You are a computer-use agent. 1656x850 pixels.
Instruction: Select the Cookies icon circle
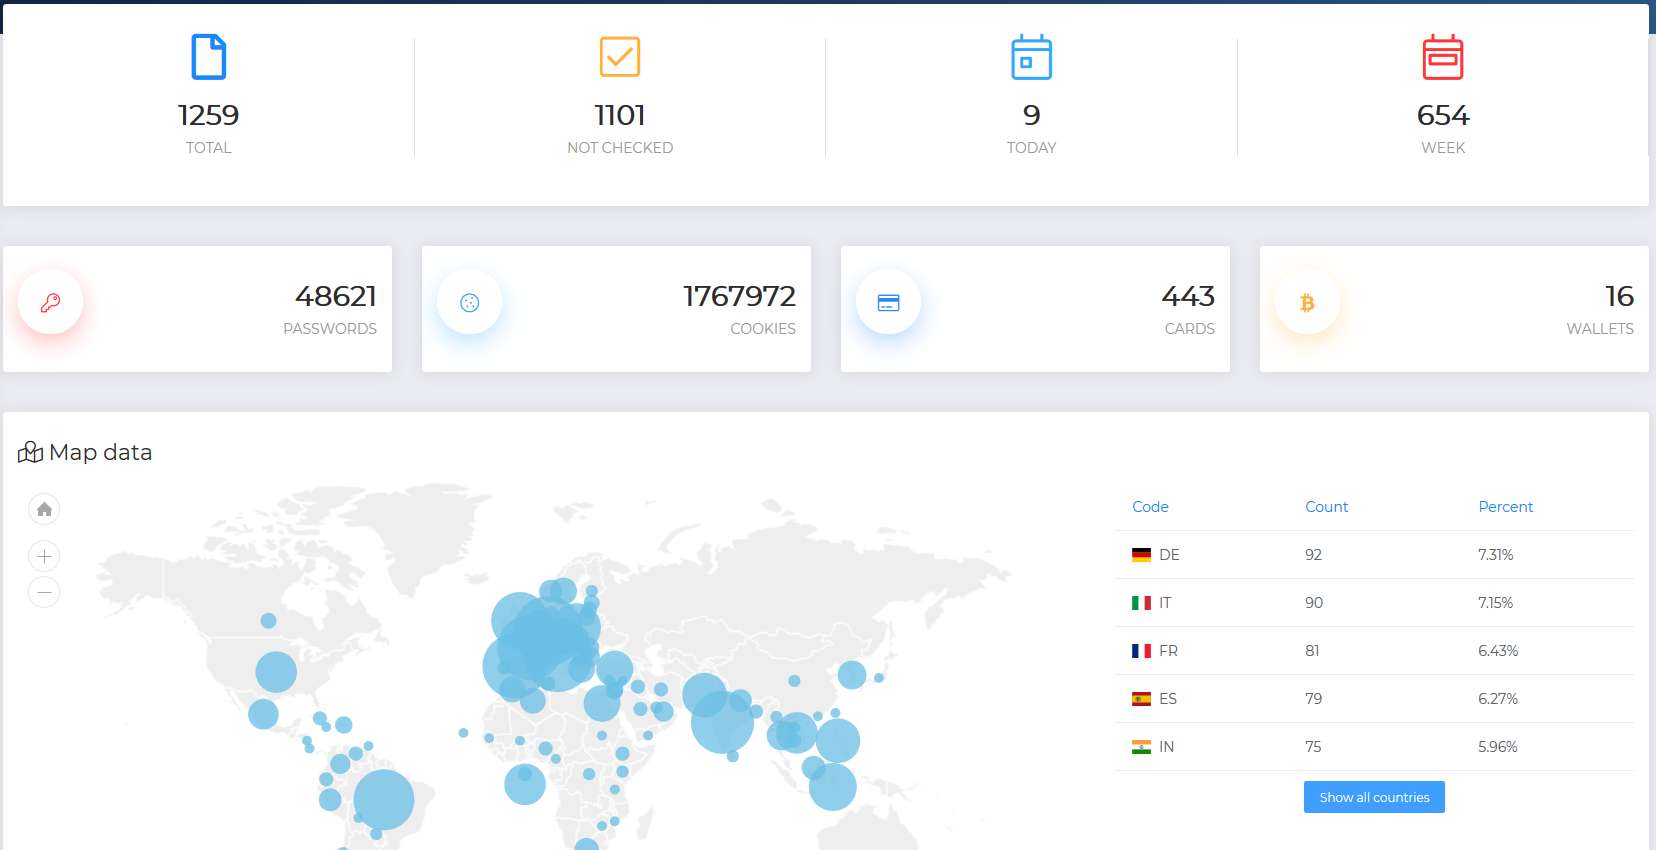click(x=469, y=302)
